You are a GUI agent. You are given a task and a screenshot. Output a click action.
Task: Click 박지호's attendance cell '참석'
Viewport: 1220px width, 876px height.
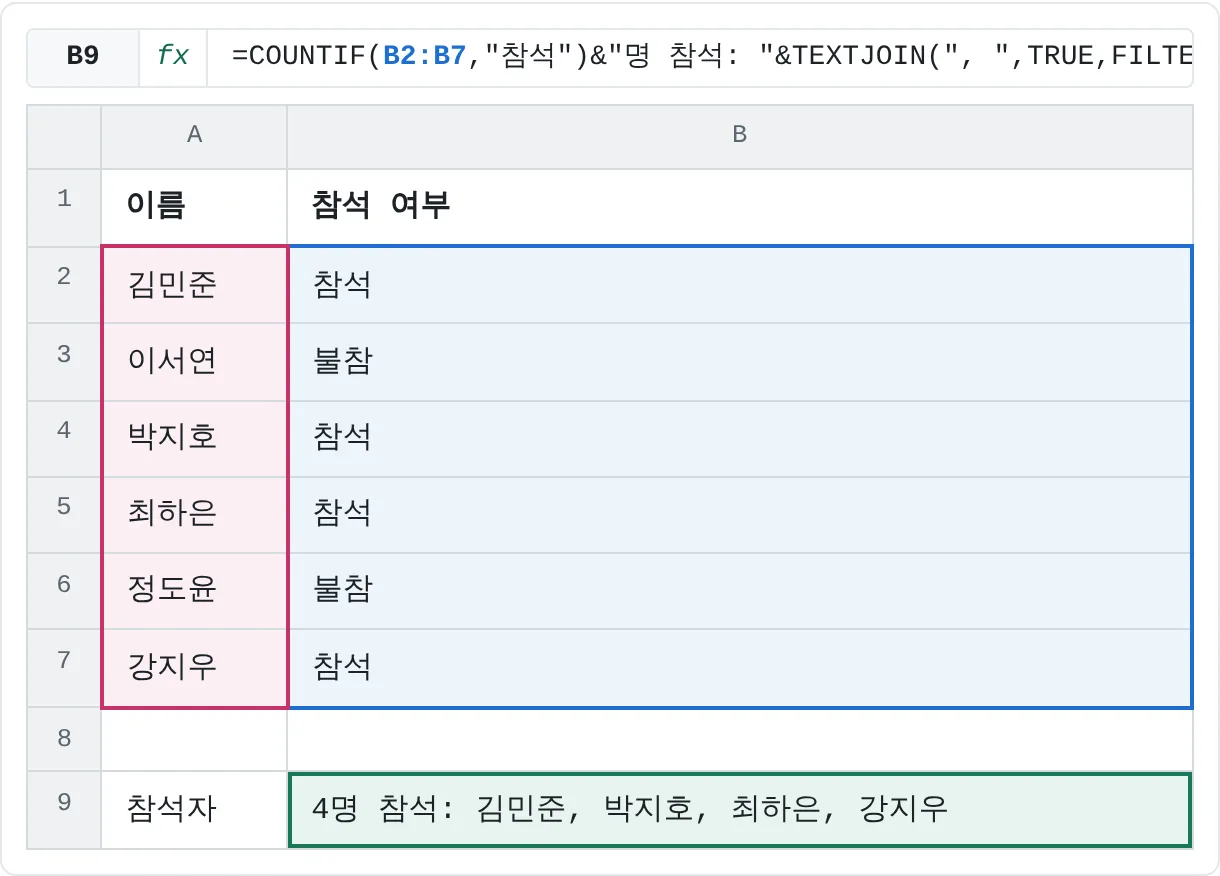click(740, 438)
